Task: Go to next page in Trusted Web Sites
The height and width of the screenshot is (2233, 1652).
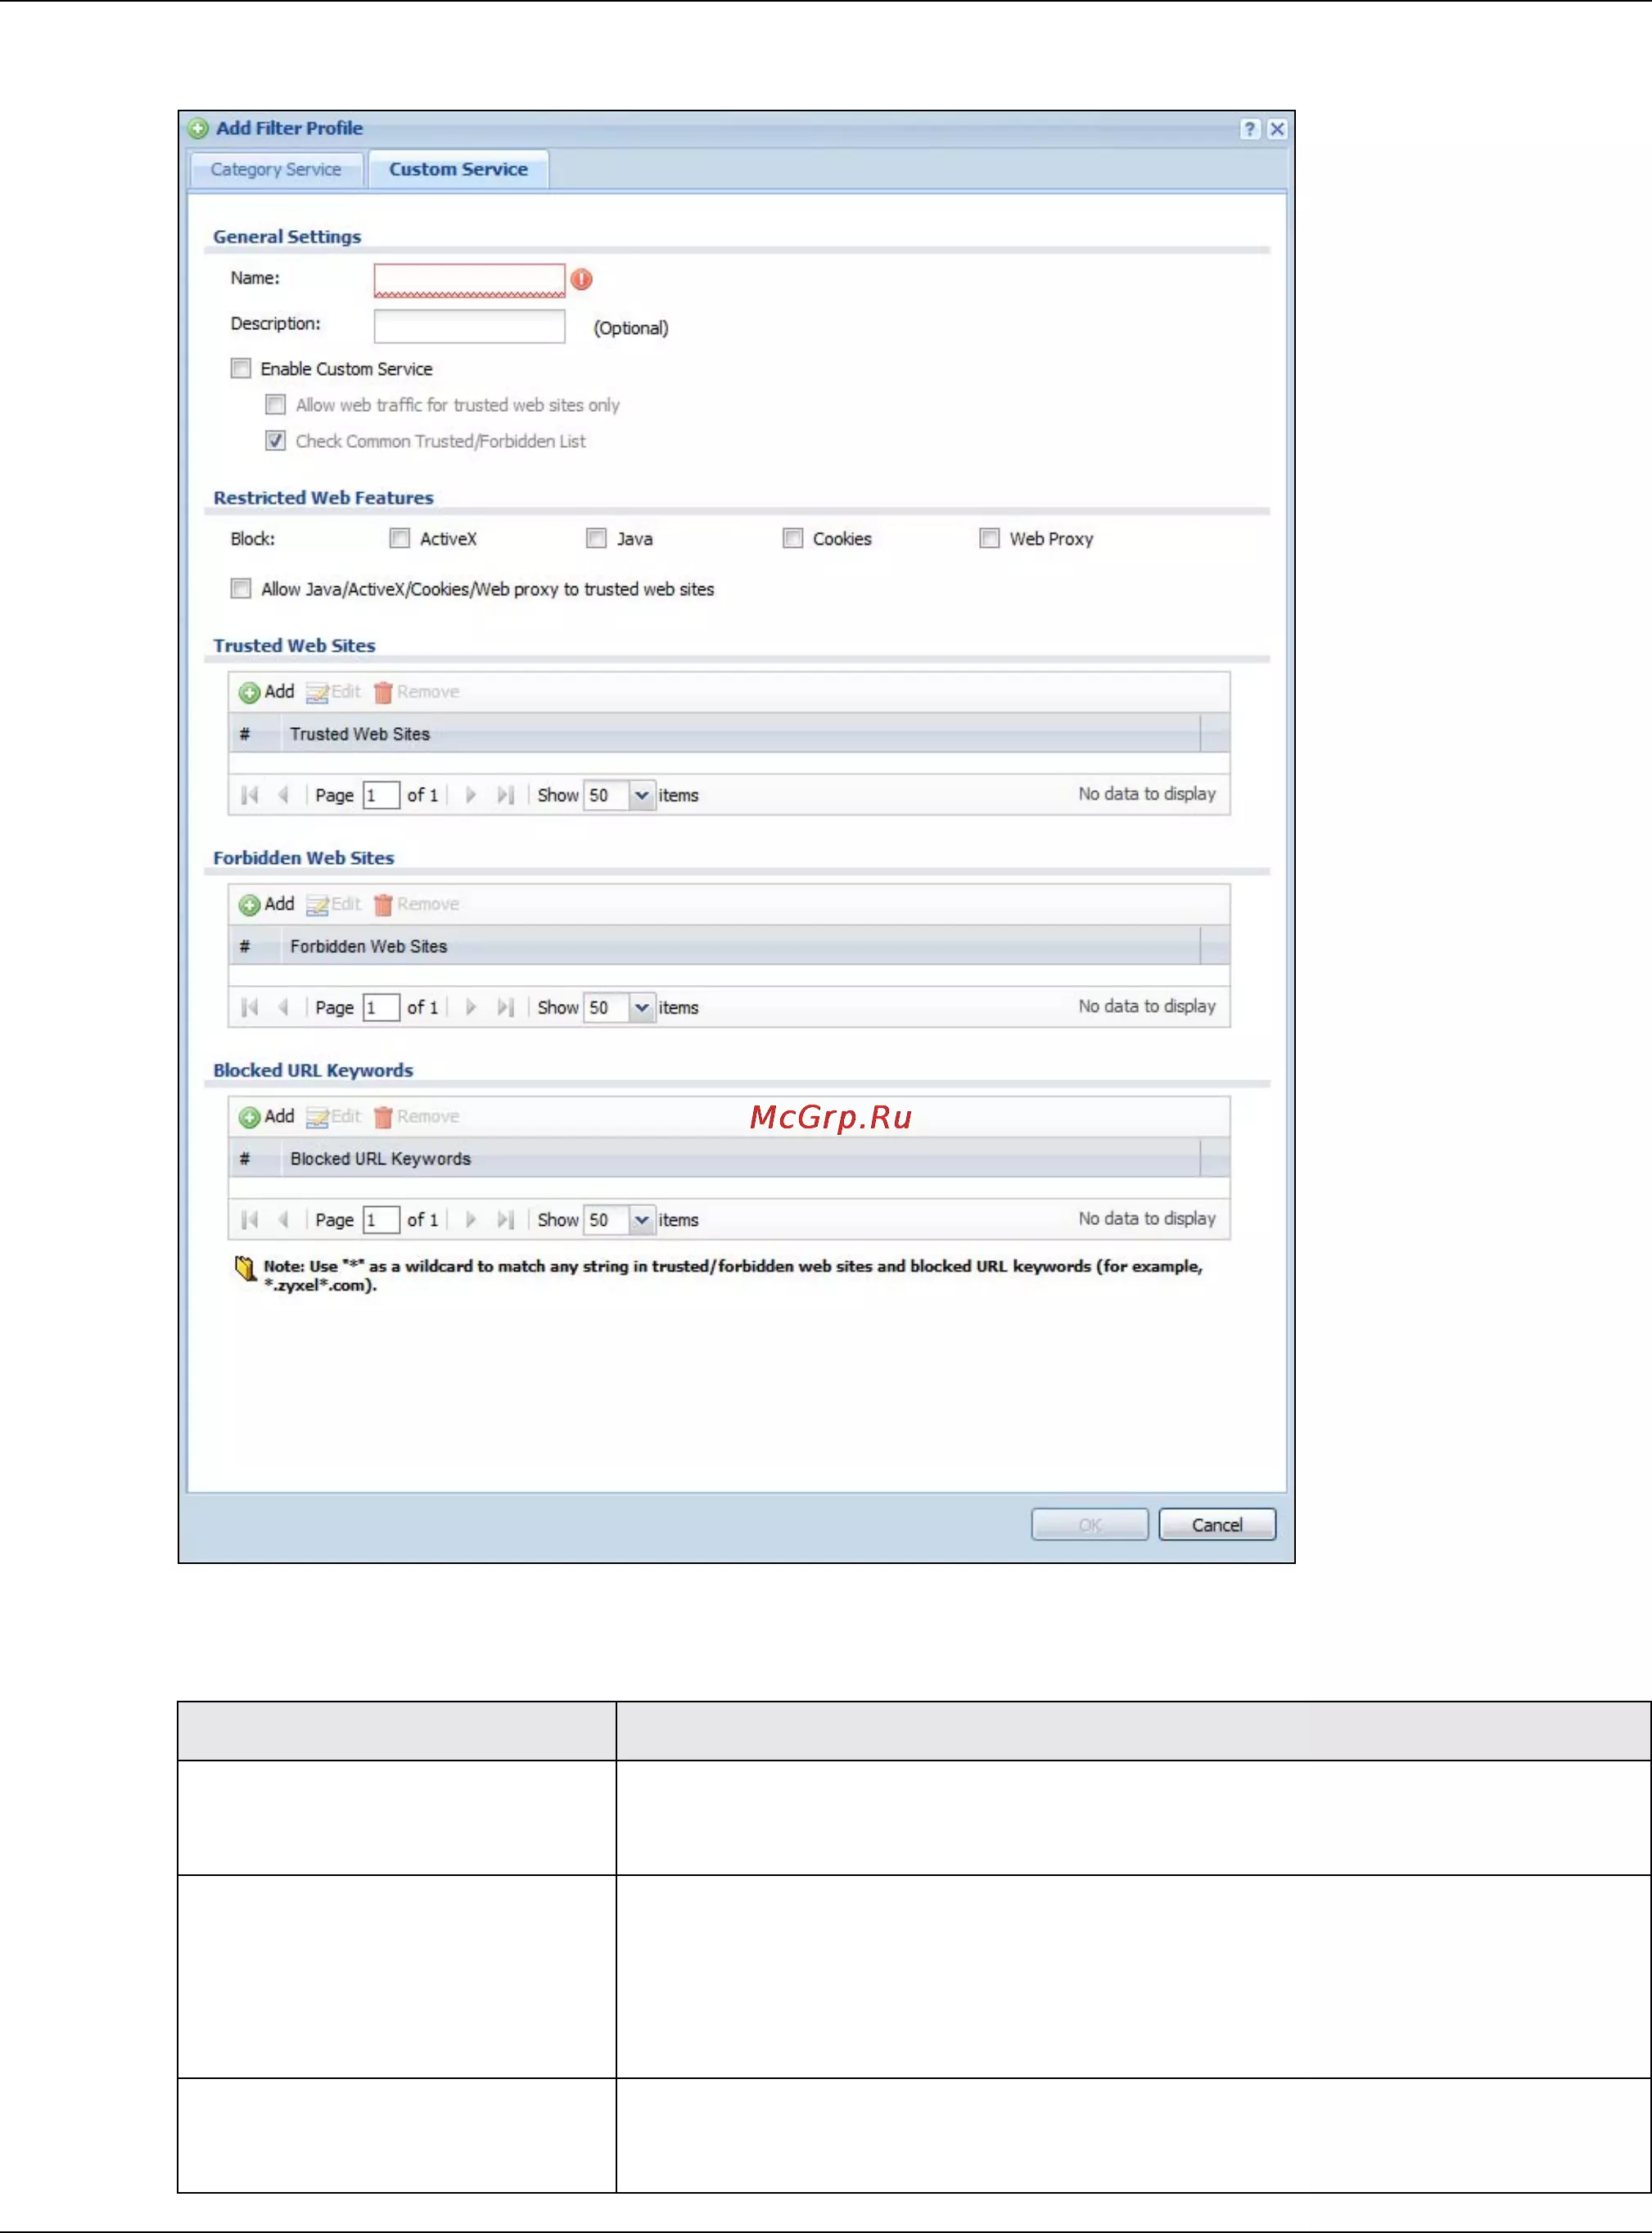Action: pos(470,795)
